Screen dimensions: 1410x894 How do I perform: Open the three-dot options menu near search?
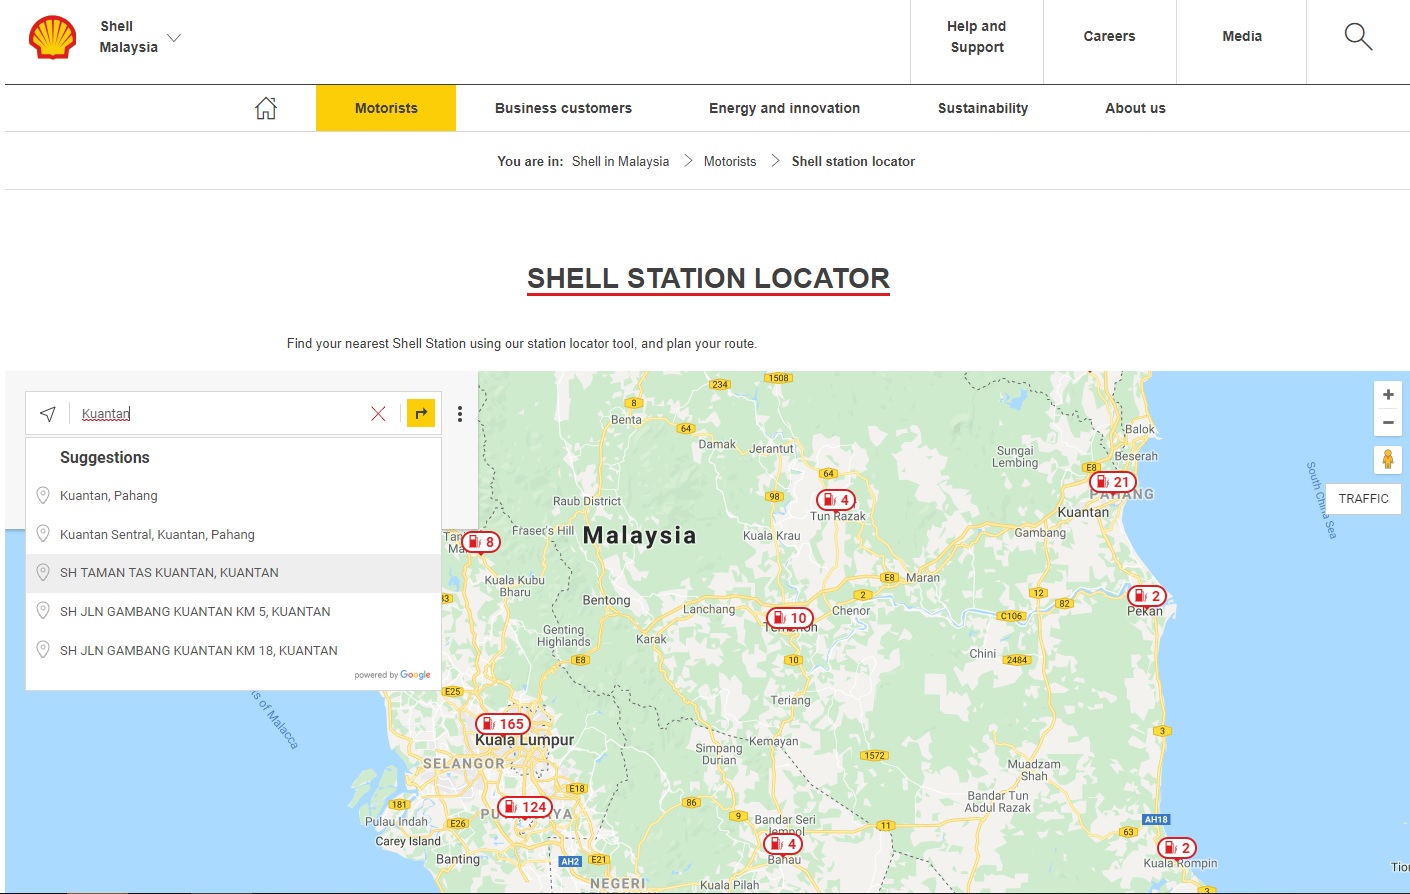[x=459, y=413]
